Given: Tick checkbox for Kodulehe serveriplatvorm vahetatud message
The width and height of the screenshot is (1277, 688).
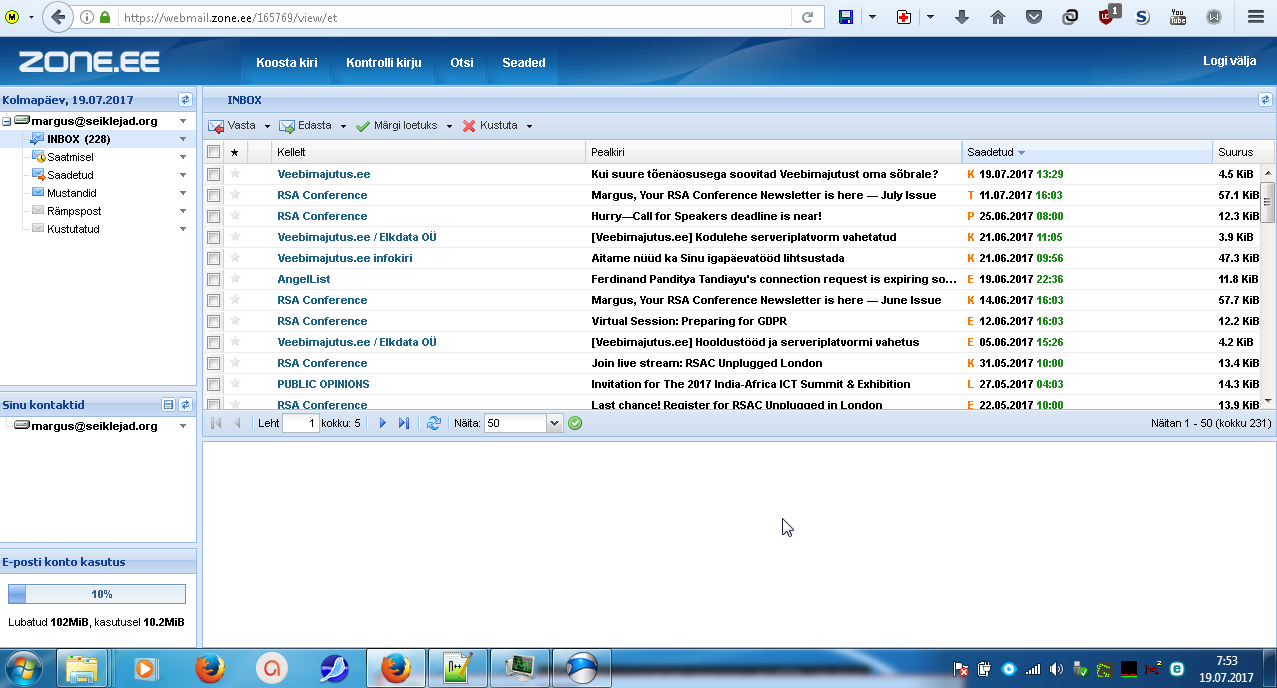Looking at the screenshot, I should point(213,237).
